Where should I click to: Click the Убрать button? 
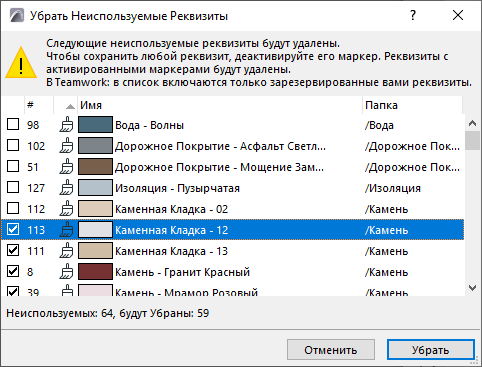click(x=430, y=350)
